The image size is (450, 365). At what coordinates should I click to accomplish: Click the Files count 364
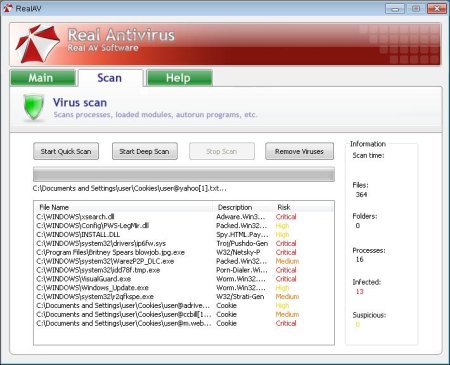coord(361,195)
